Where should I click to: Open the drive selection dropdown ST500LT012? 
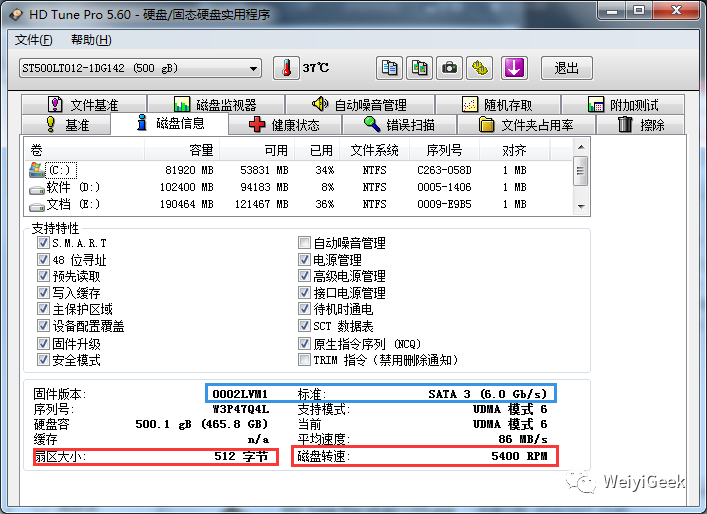pos(140,69)
